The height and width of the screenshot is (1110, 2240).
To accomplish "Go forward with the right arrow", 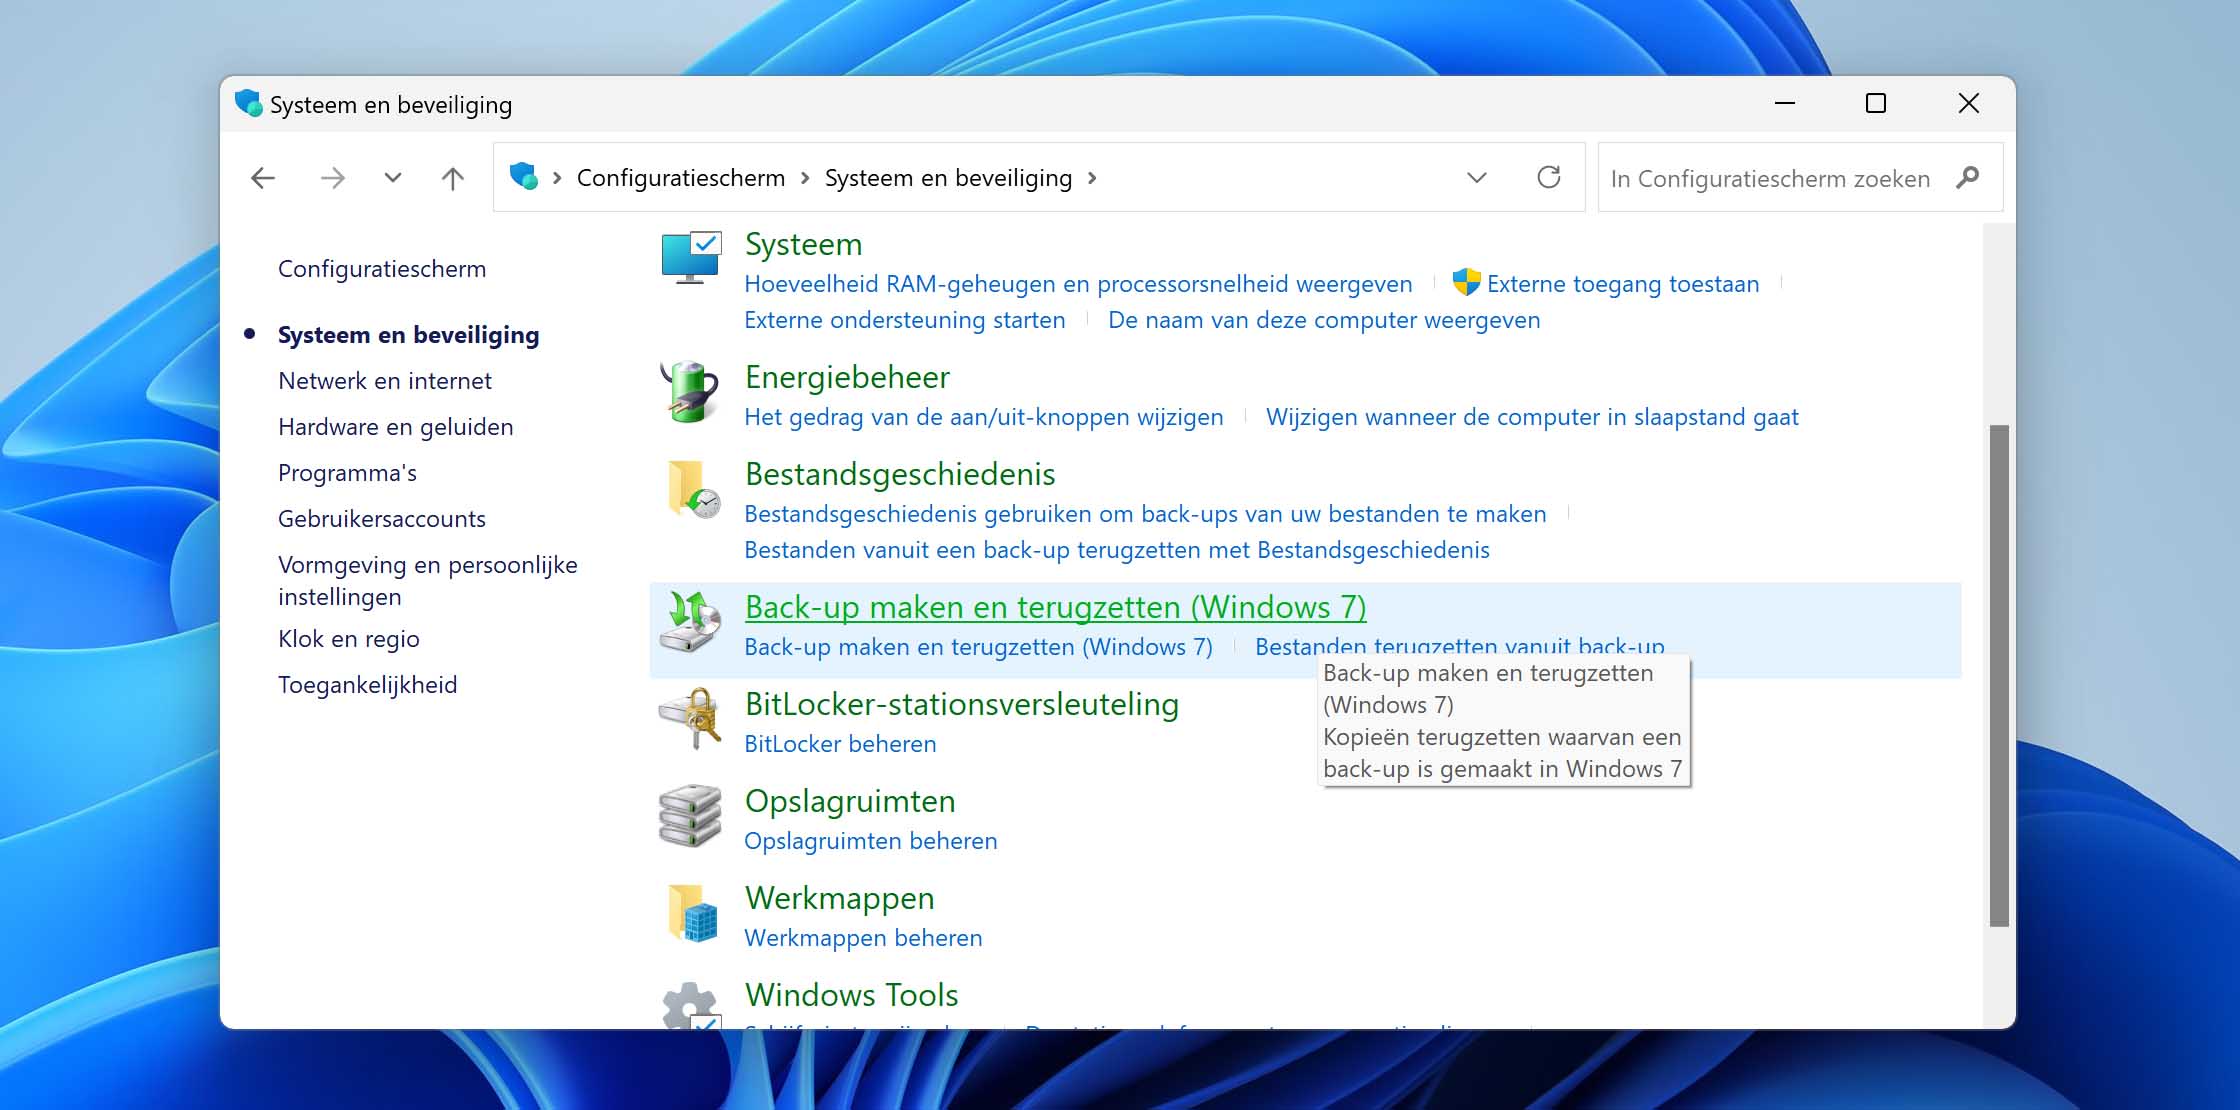I will tap(333, 178).
